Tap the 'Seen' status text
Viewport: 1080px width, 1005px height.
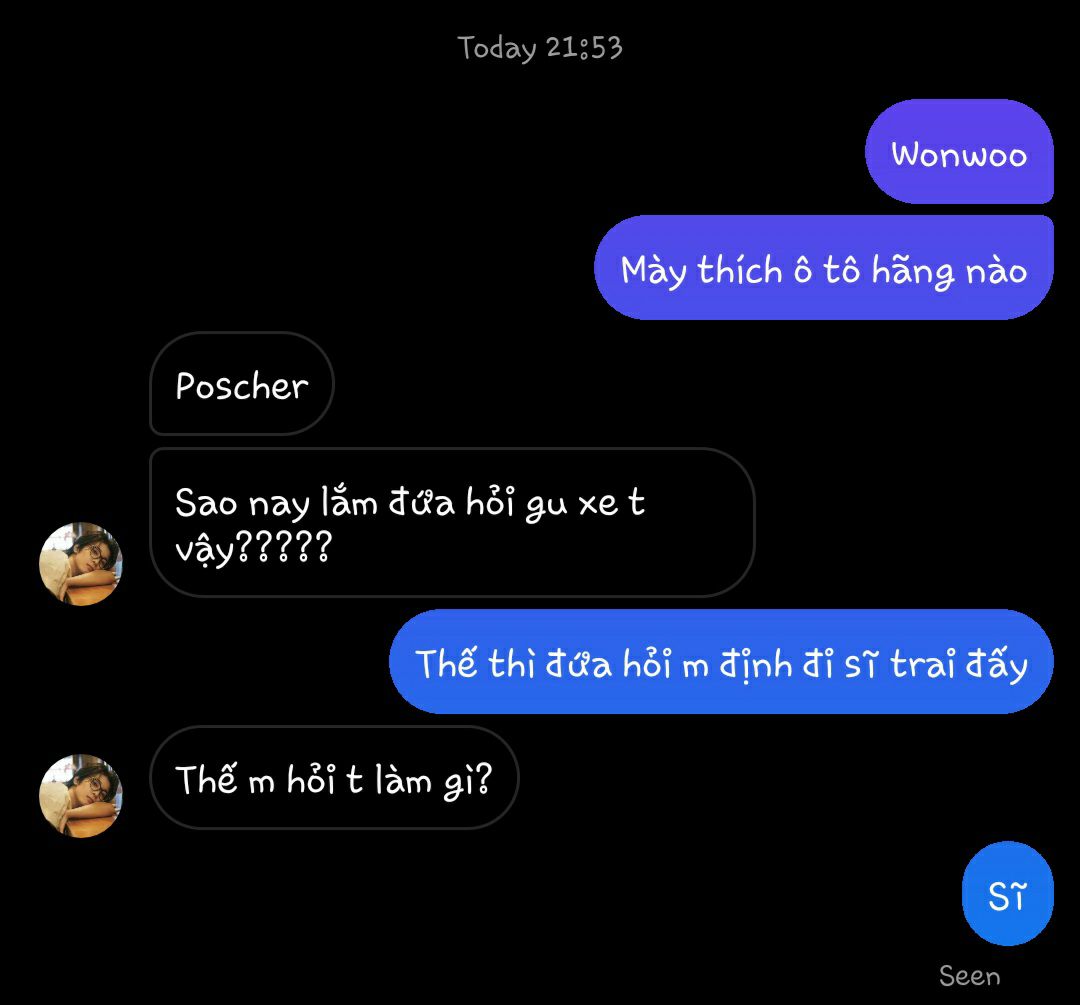pos(970,976)
